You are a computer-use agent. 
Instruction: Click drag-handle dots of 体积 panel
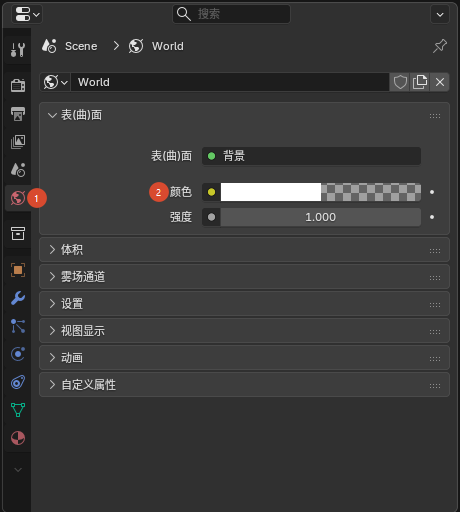[435, 251]
